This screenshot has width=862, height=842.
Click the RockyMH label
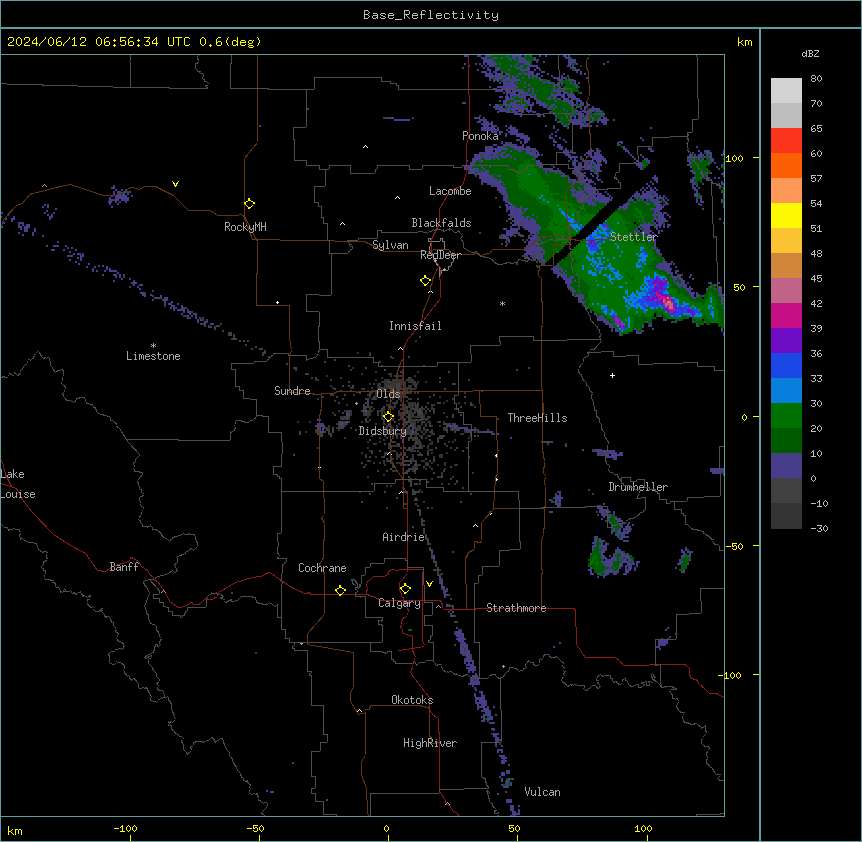245,227
